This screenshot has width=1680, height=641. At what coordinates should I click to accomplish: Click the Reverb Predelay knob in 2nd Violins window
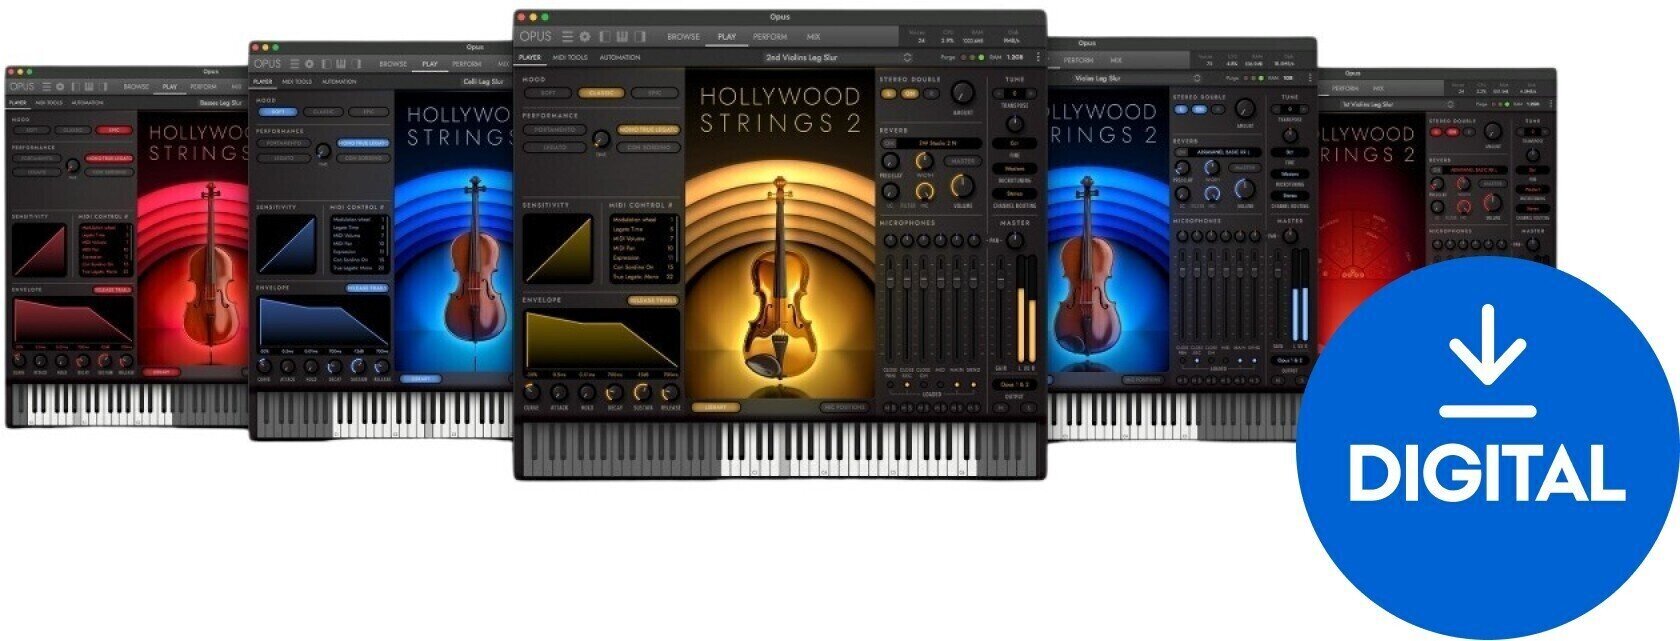(889, 161)
